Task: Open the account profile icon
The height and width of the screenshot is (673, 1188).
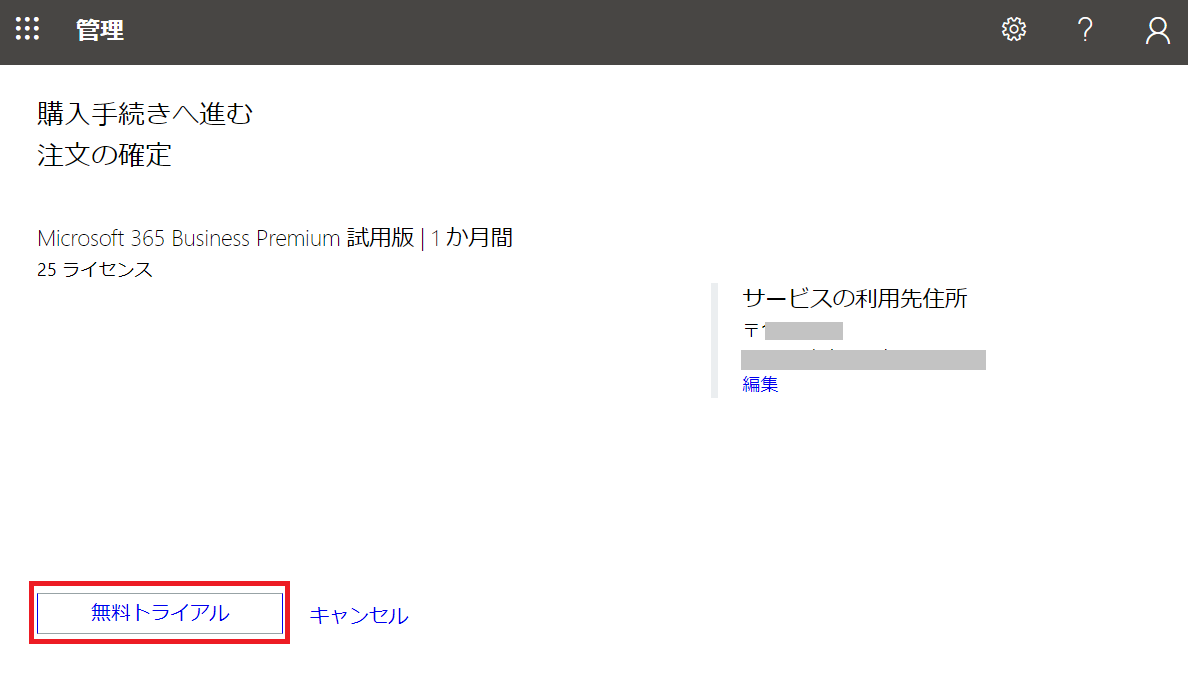Action: pyautogui.click(x=1158, y=30)
